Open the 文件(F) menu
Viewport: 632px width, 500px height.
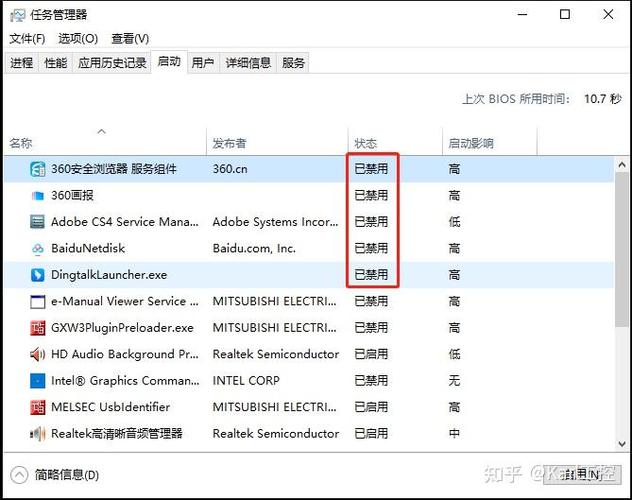click(27, 39)
